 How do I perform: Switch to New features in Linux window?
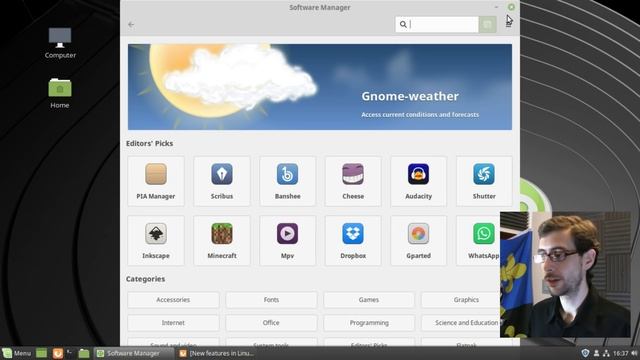tap(217, 353)
